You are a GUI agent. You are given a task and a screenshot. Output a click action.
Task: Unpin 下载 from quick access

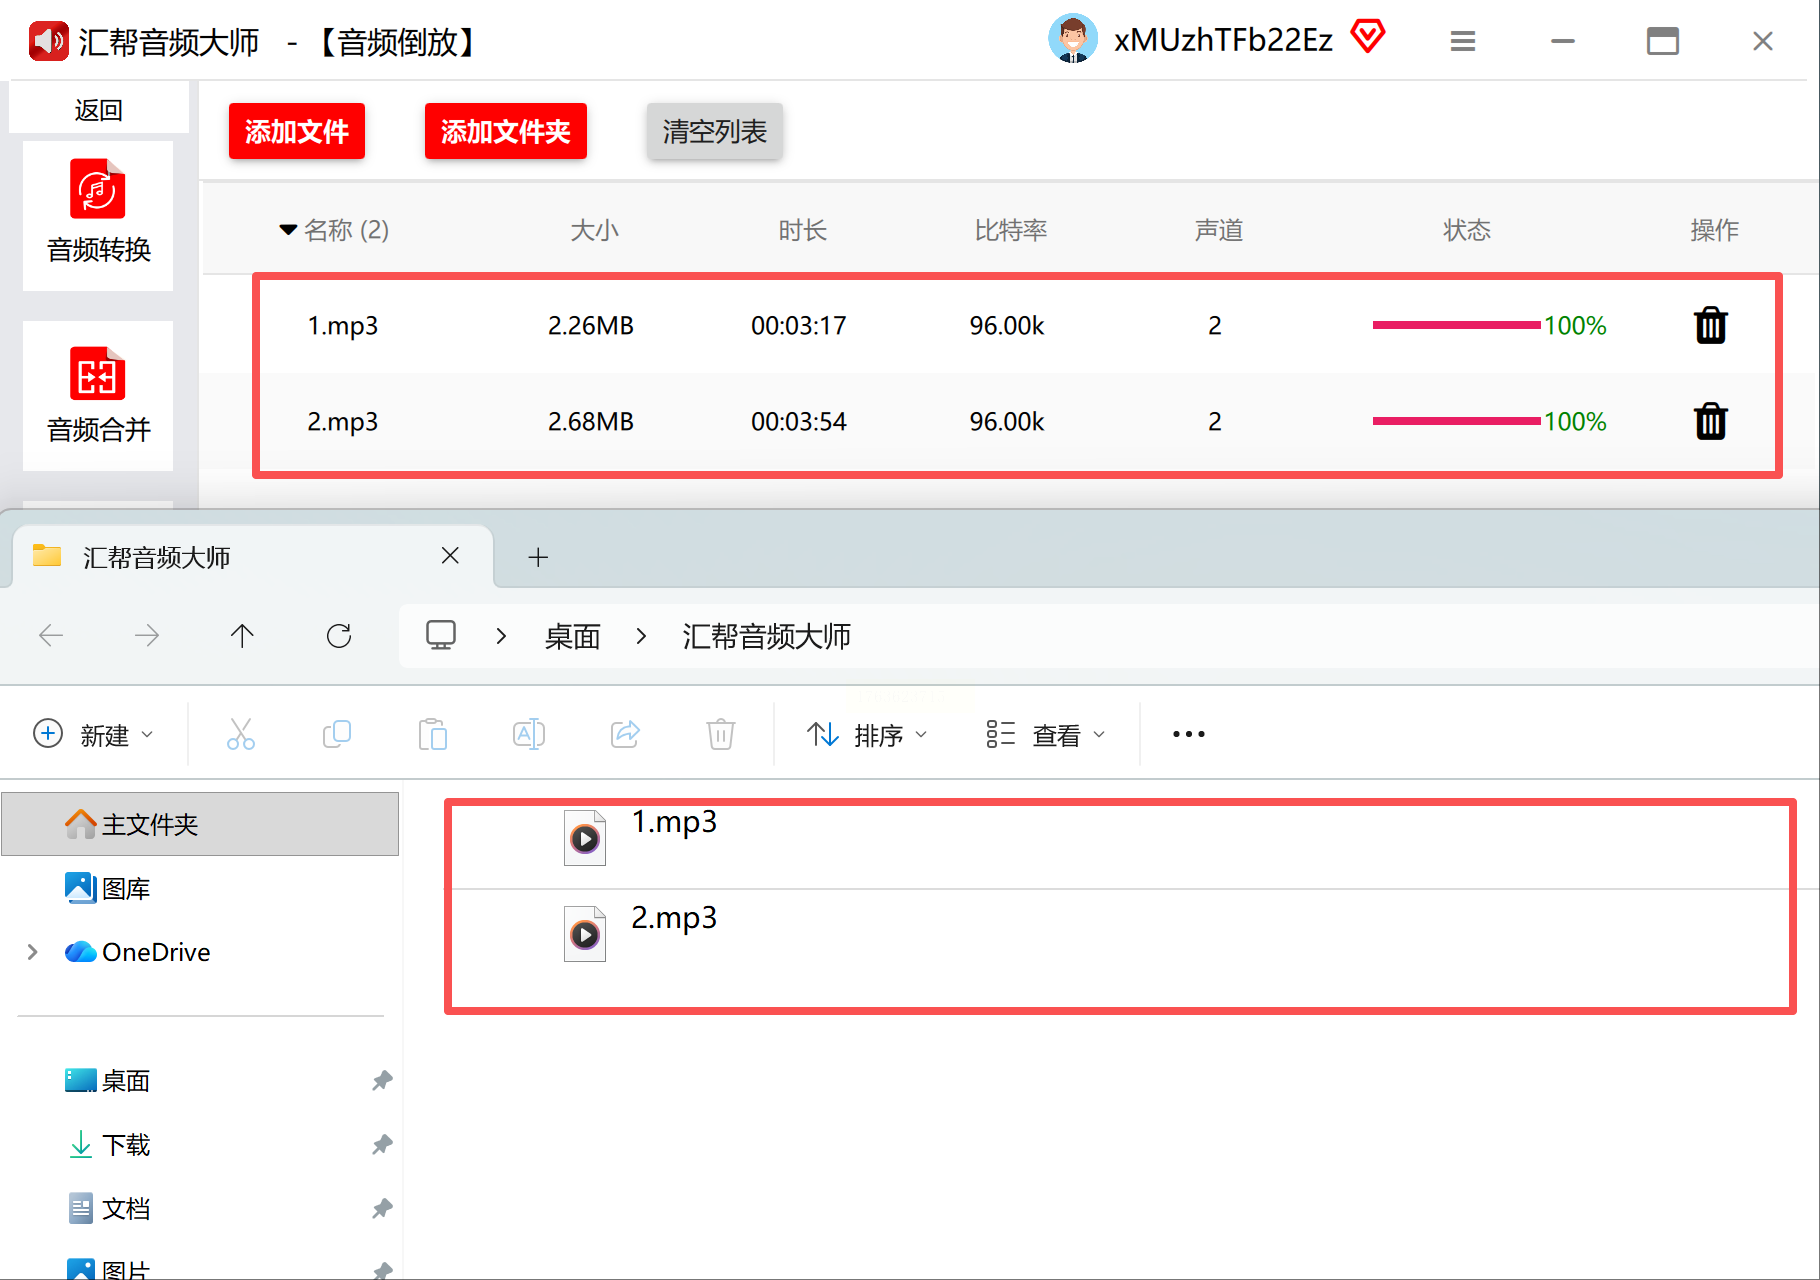[382, 1144]
